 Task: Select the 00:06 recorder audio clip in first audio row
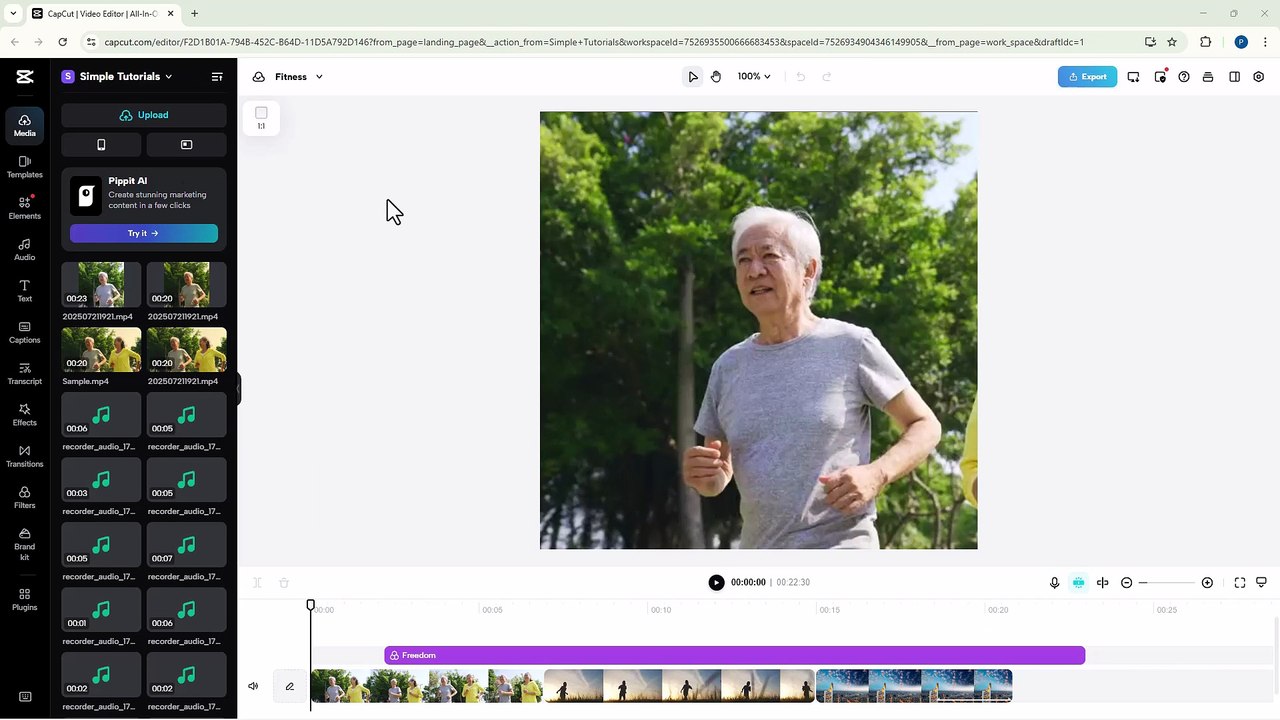101,415
